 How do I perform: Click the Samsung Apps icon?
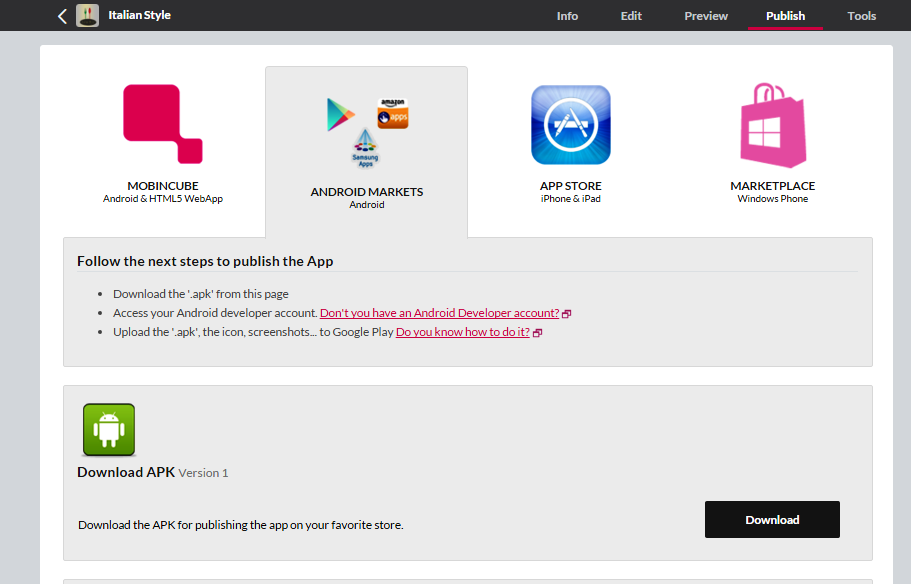pyautogui.click(x=365, y=149)
